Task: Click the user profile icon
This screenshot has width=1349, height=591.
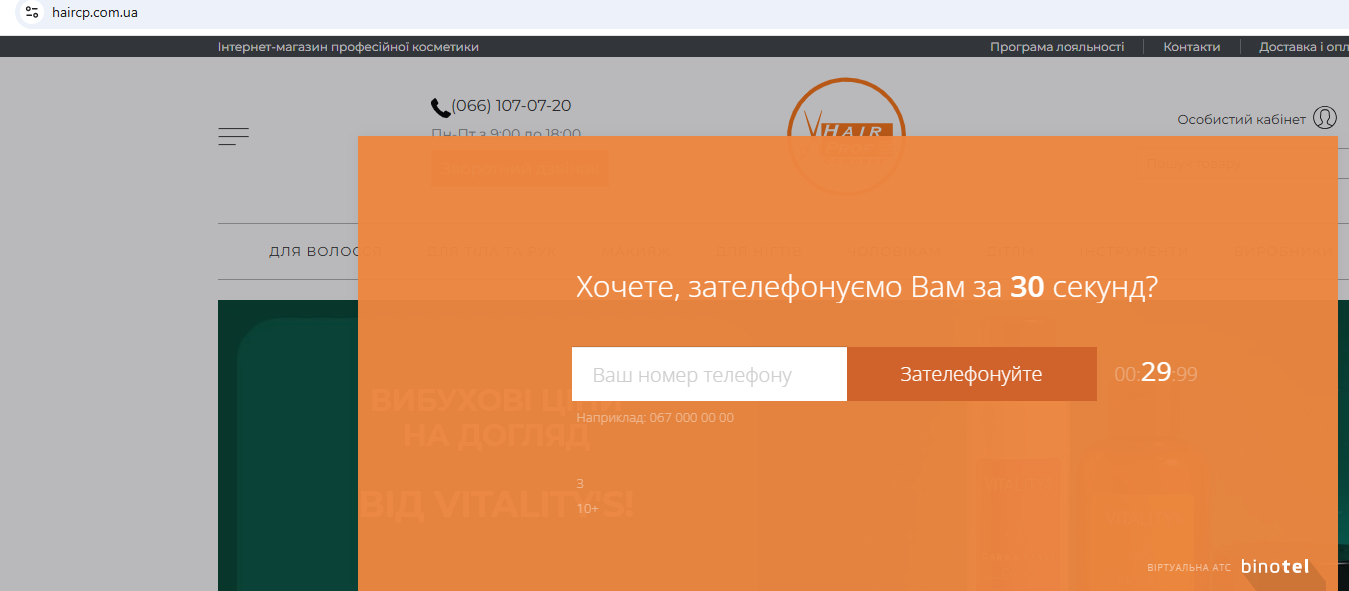Action: click(x=1324, y=118)
